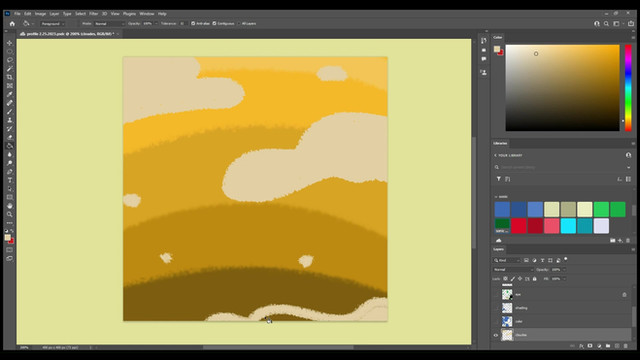The height and width of the screenshot is (360, 640).
Task: Open the Image menu
Action: click(x=40, y=13)
